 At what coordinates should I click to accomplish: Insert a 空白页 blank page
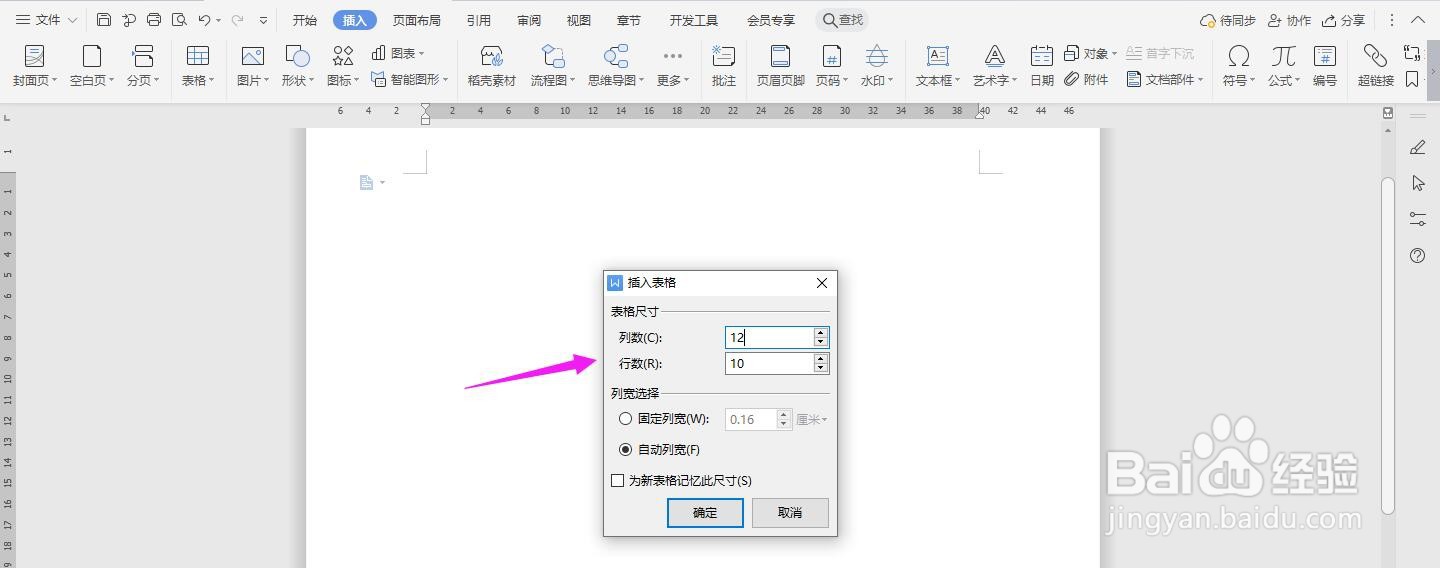92,66
